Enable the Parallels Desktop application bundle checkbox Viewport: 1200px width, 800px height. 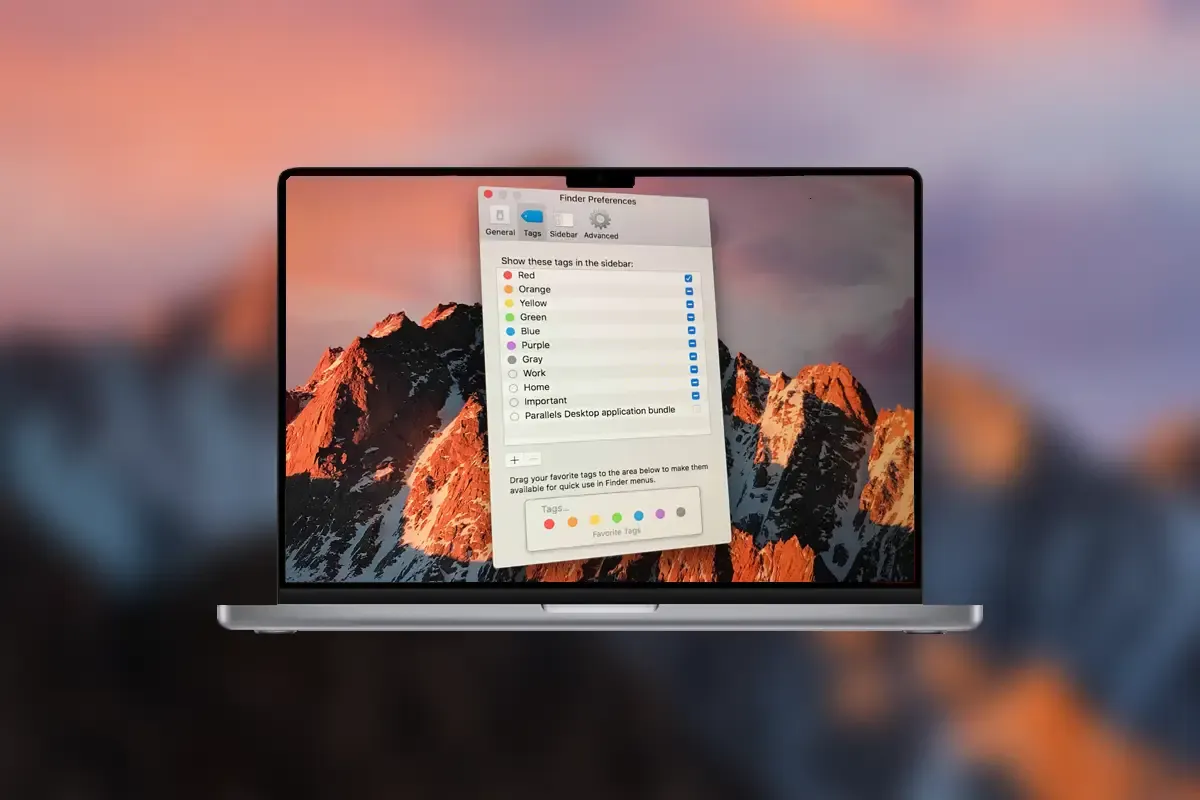coord(696,409)
